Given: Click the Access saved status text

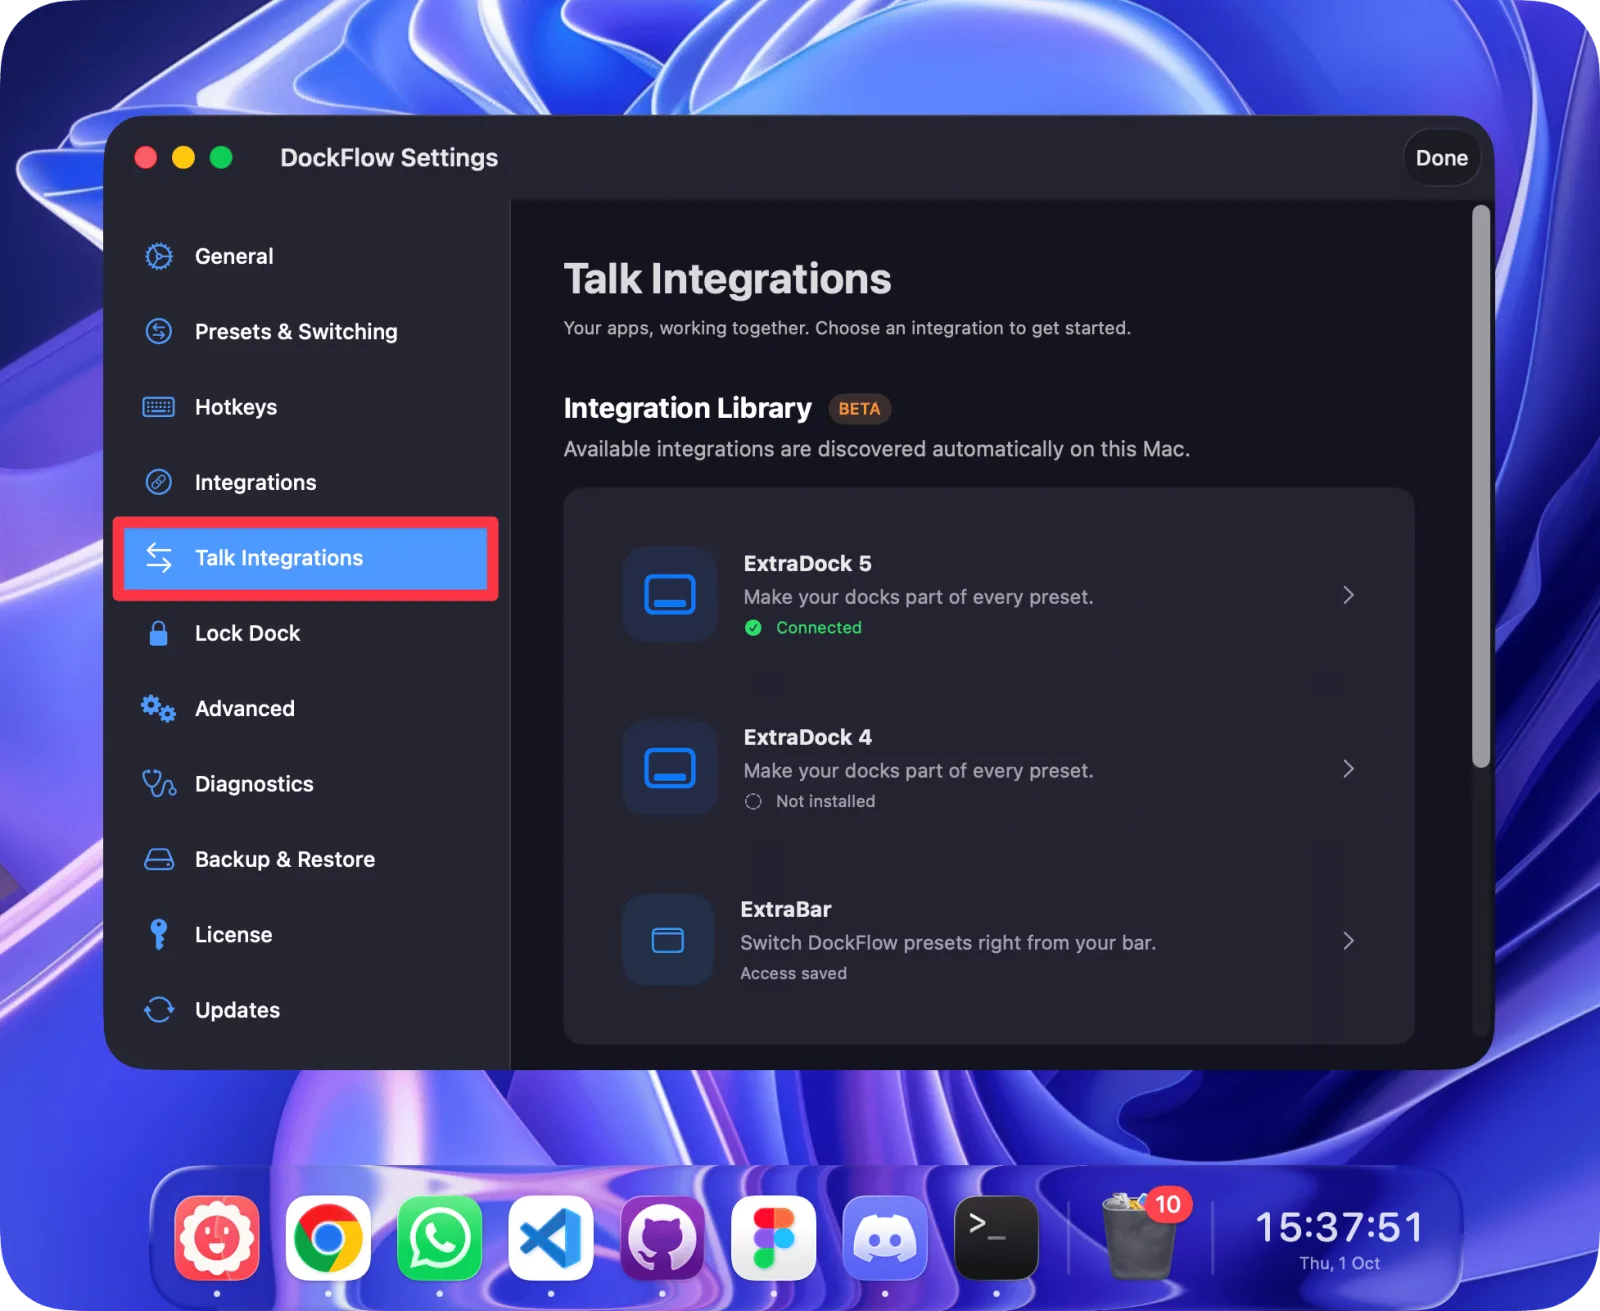Looking at the screenshot, I should (x=793, y=973).
